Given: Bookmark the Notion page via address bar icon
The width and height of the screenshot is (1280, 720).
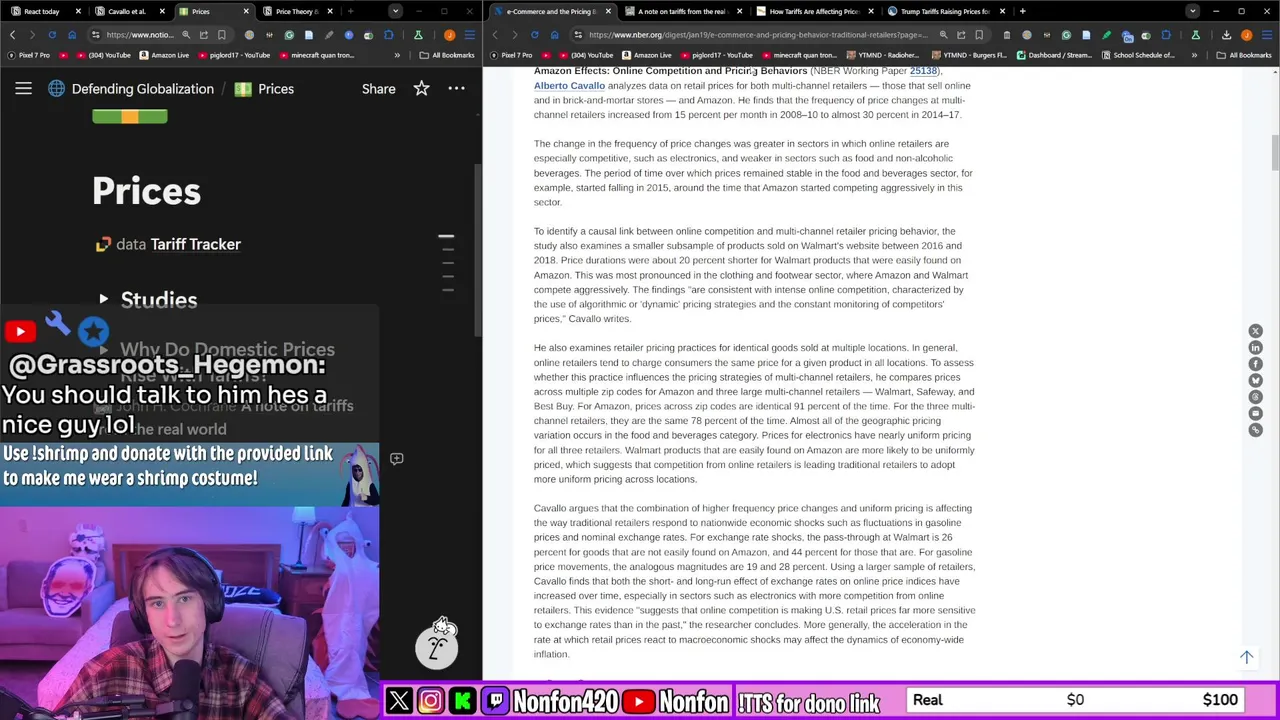Looking at the screenshot, I should (222, 35).
